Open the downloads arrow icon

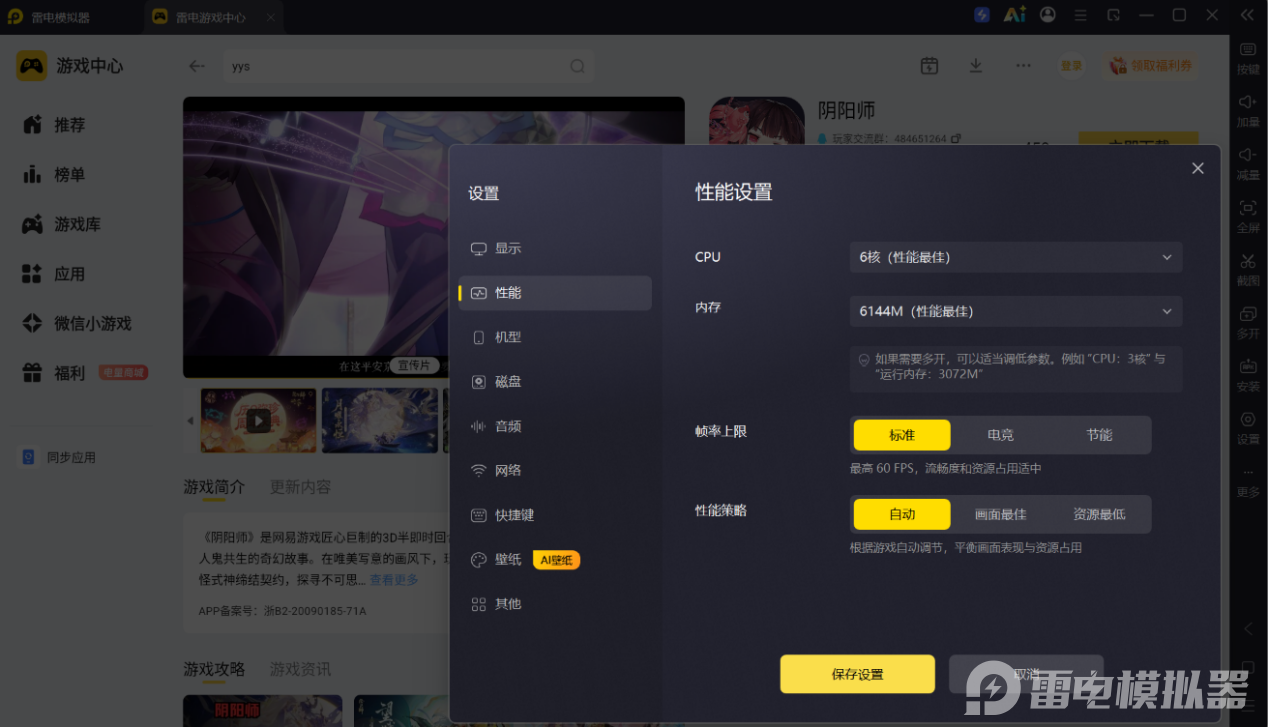point(976,66)
